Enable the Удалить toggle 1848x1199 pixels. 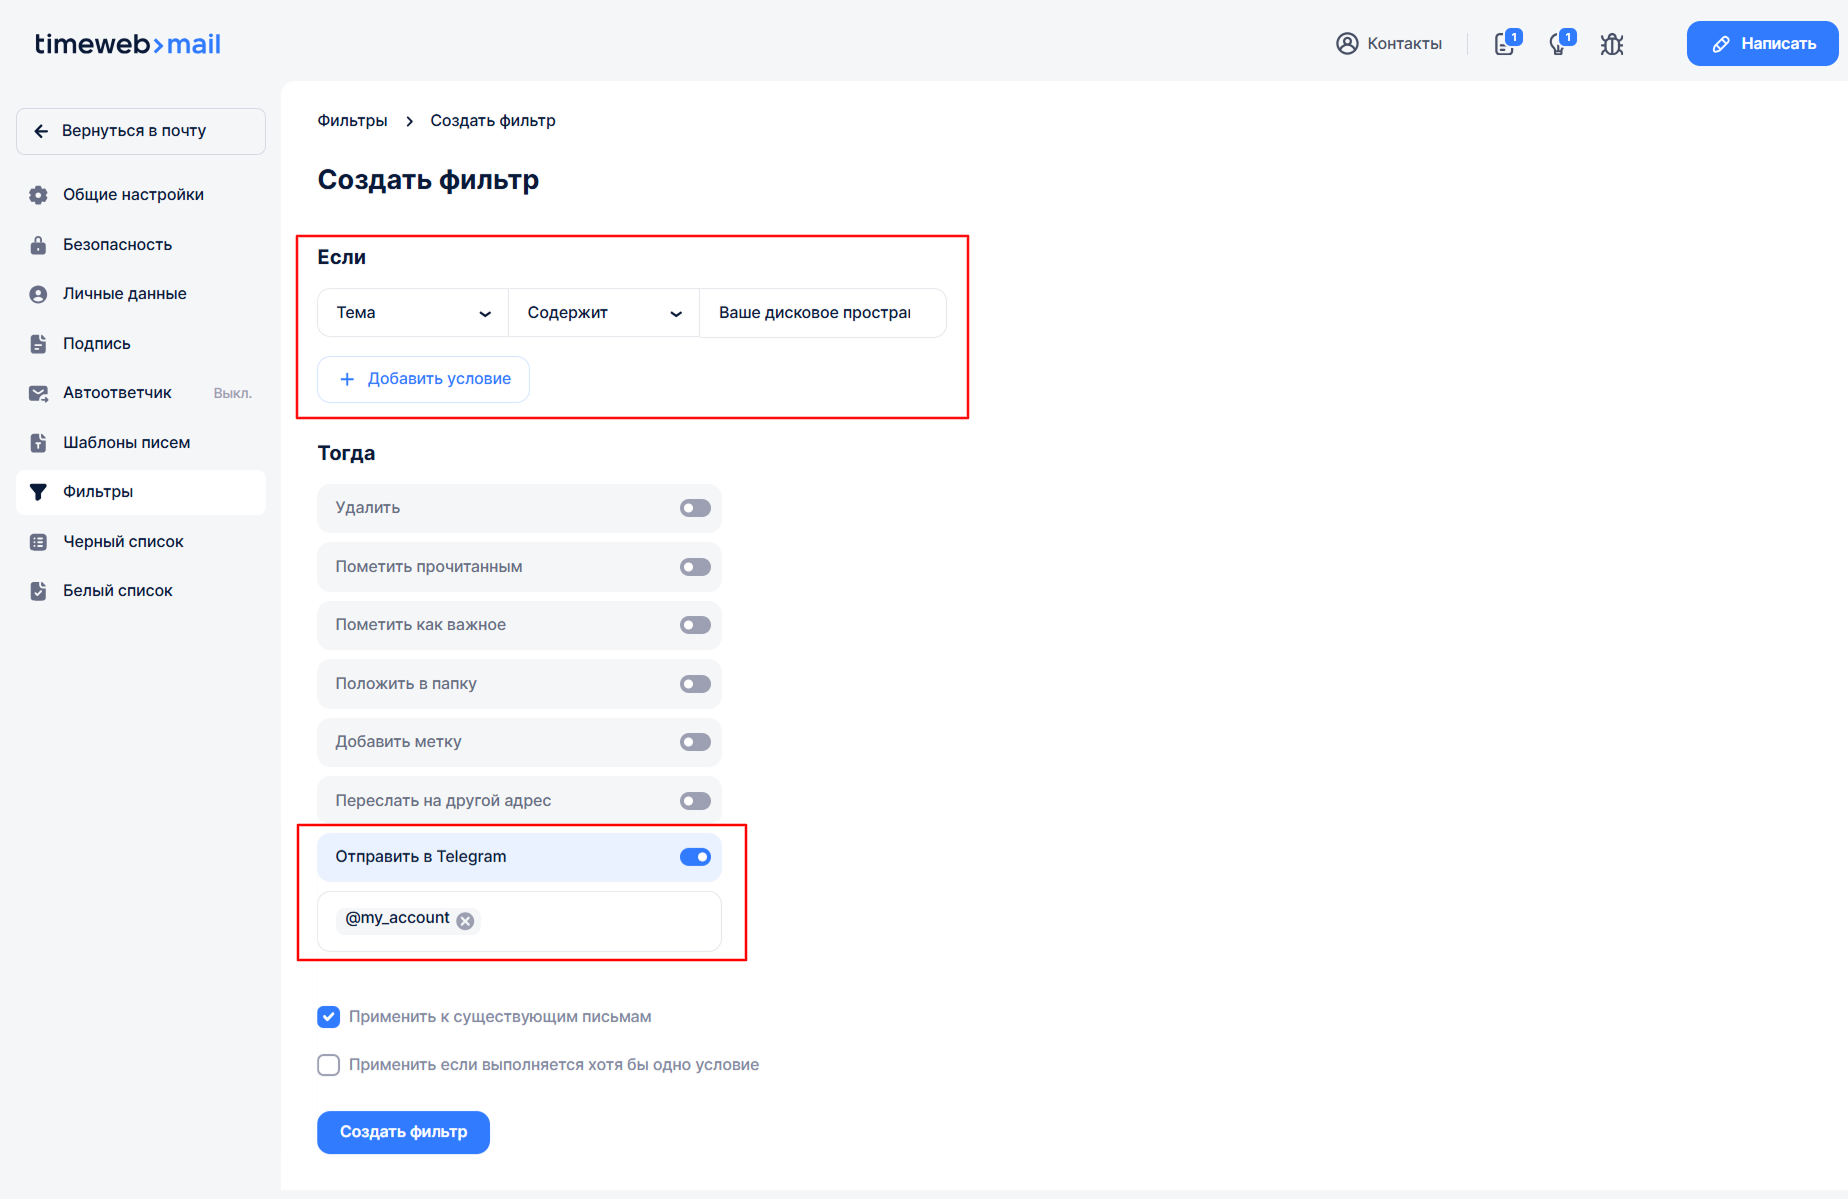click(695, 508)
